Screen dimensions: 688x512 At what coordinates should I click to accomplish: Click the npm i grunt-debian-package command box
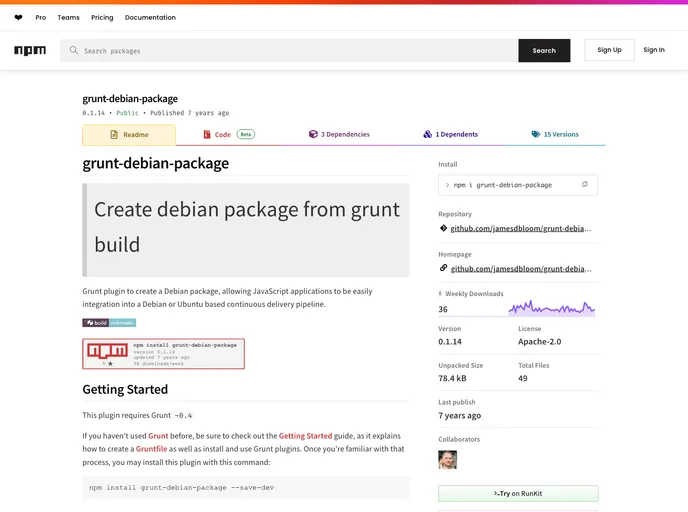[518, 185]
